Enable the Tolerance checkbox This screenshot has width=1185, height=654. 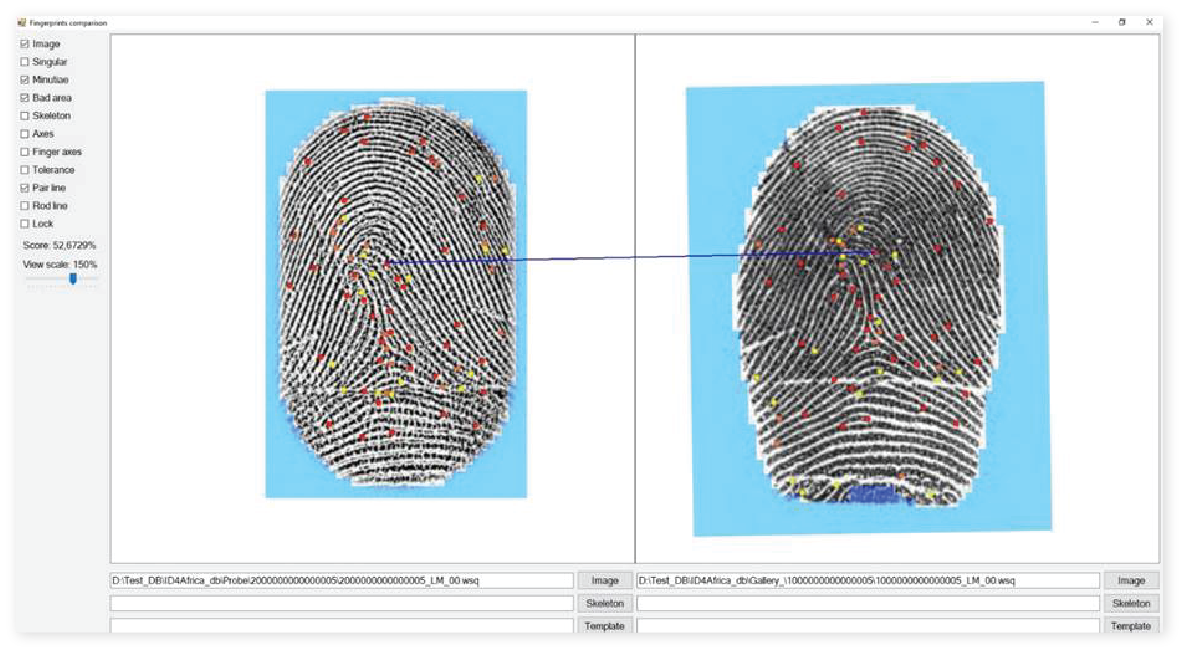25,170
